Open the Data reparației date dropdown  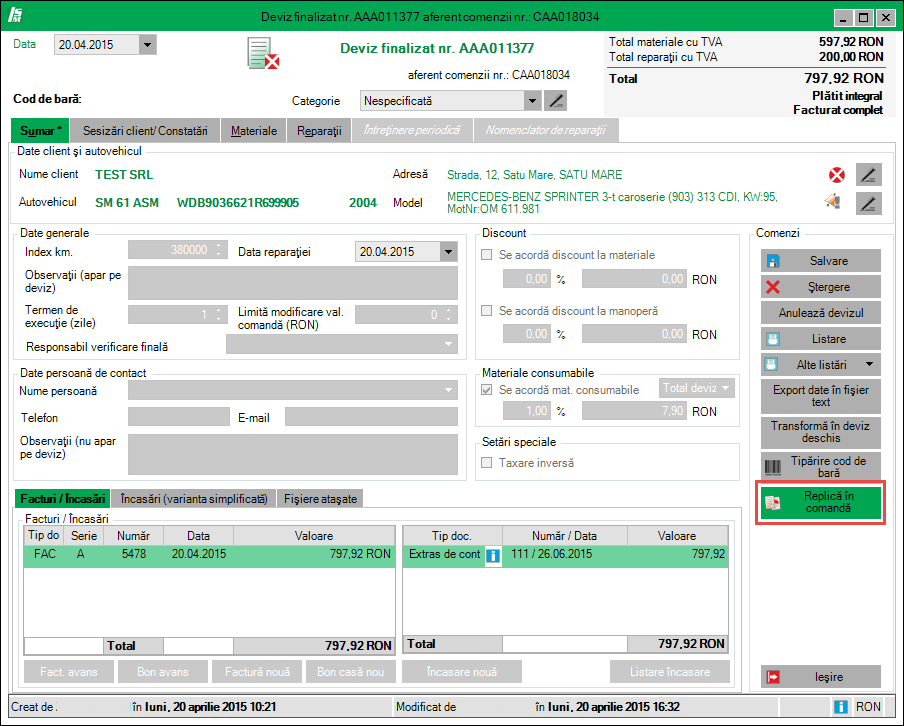click(x=449, y=251)
